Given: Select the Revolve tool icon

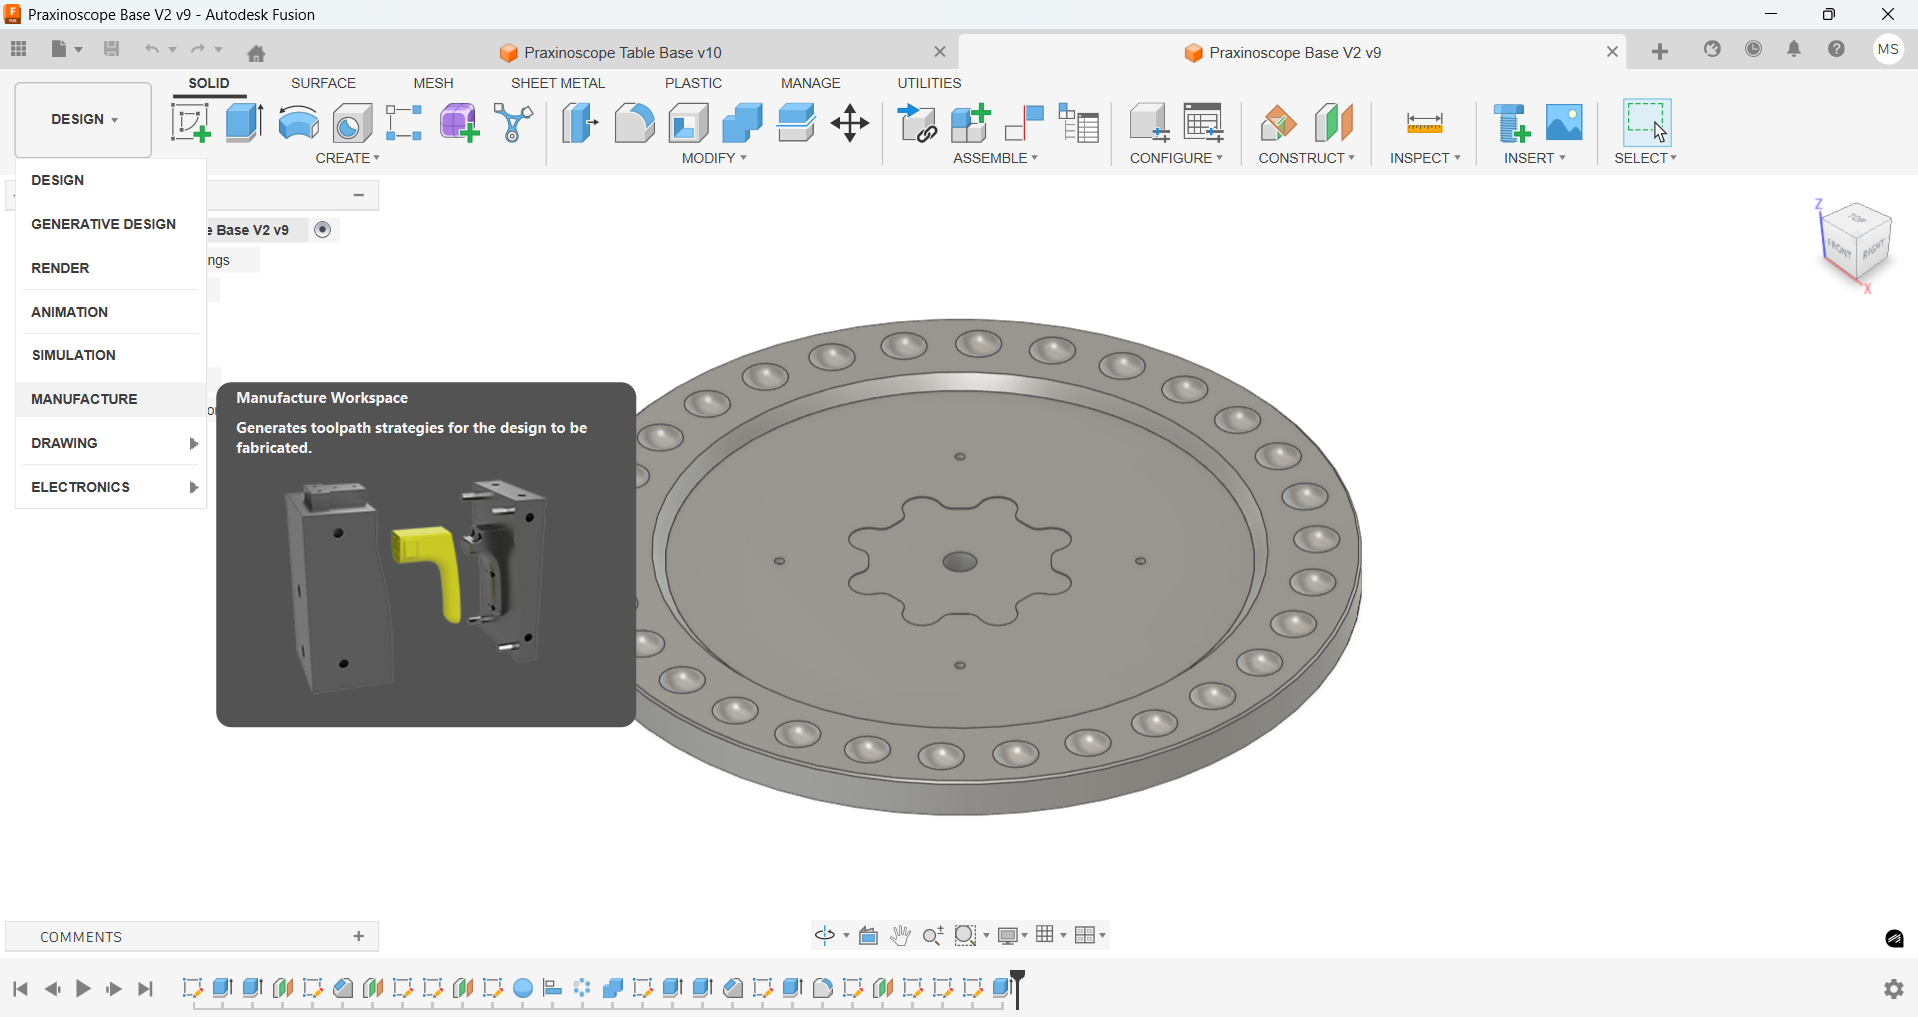Looking at the screenshot, I should click(x=298, y=123).
